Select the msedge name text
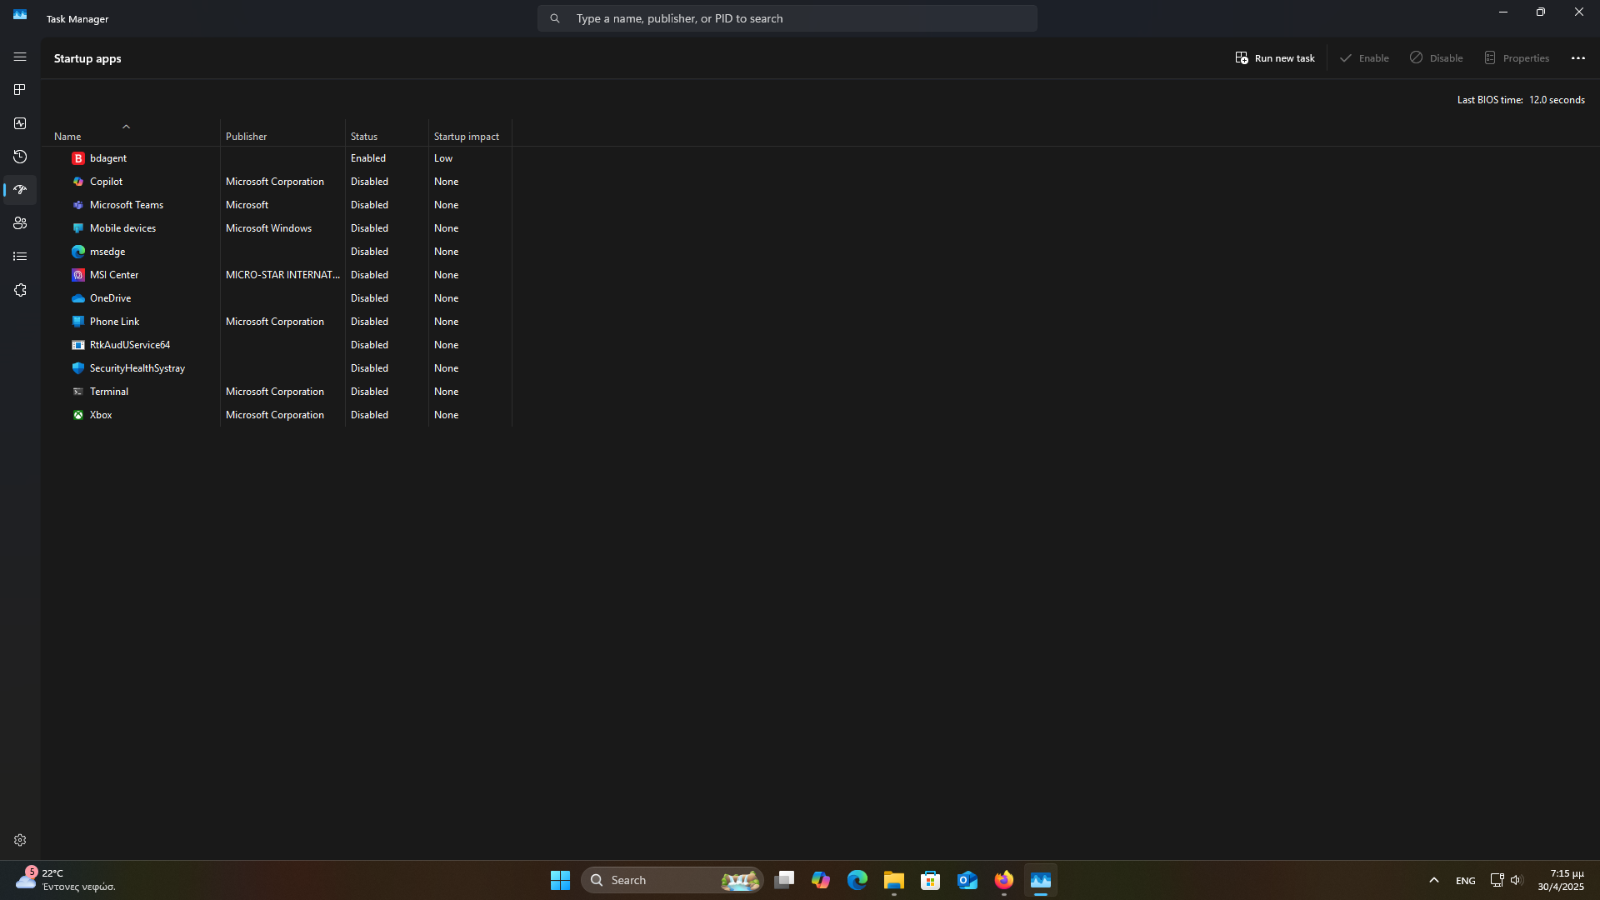Viewport: 1600px width, 900px height. (107, 252)
